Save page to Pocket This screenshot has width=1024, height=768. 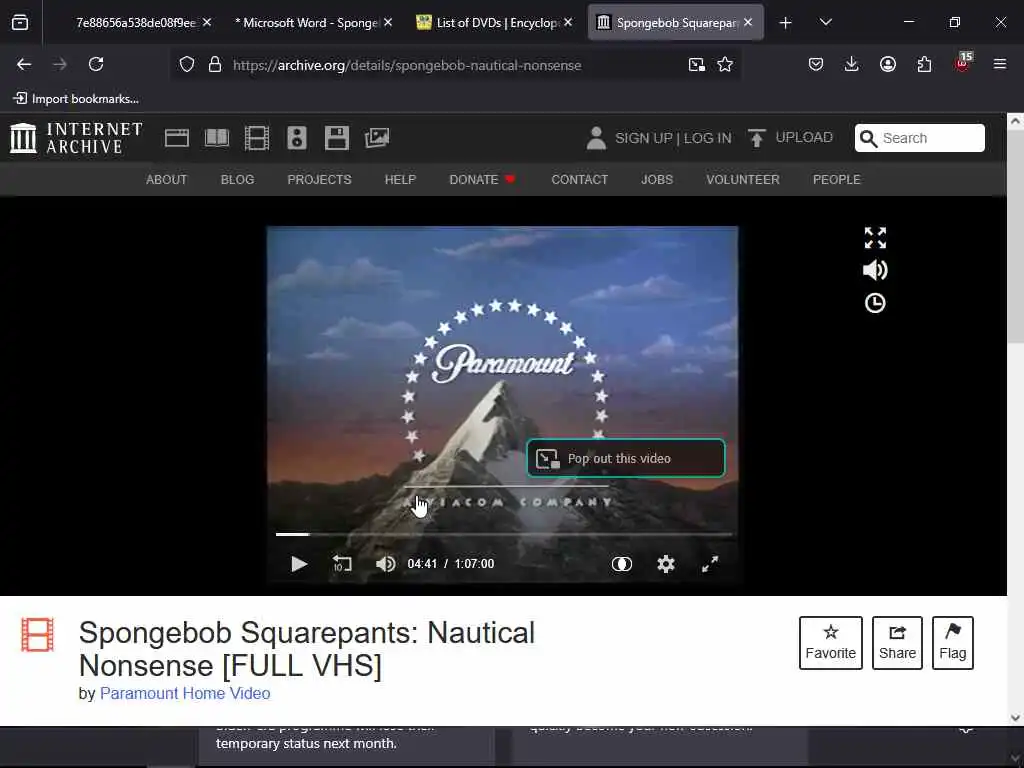[x=816, y=64]
